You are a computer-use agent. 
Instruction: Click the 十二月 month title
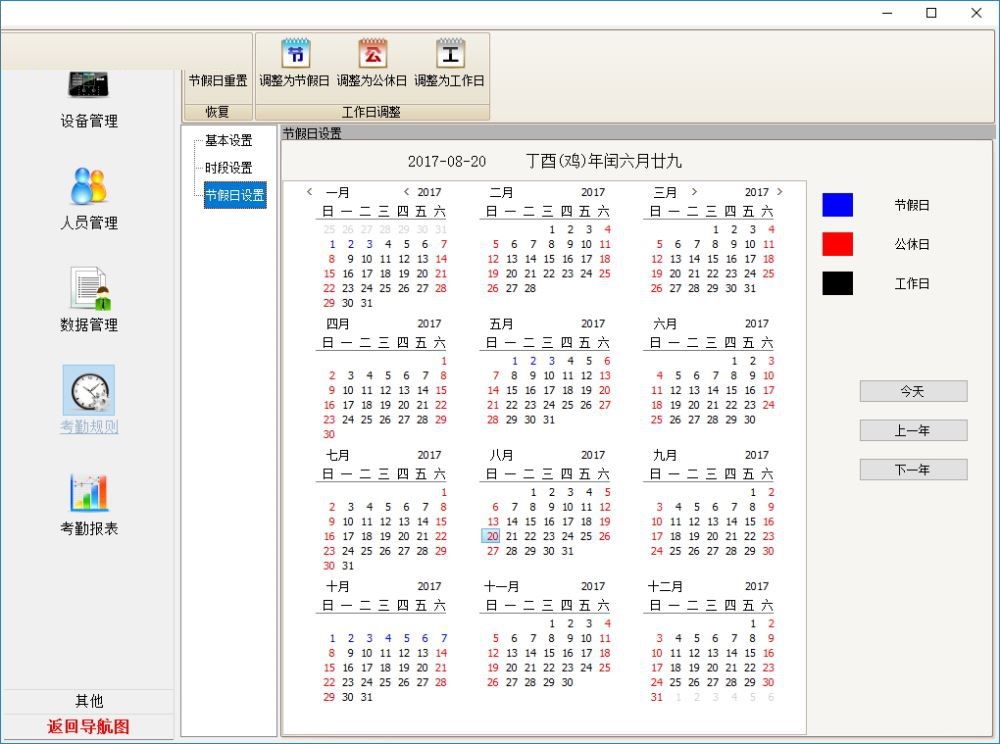(x=665, y=586)
